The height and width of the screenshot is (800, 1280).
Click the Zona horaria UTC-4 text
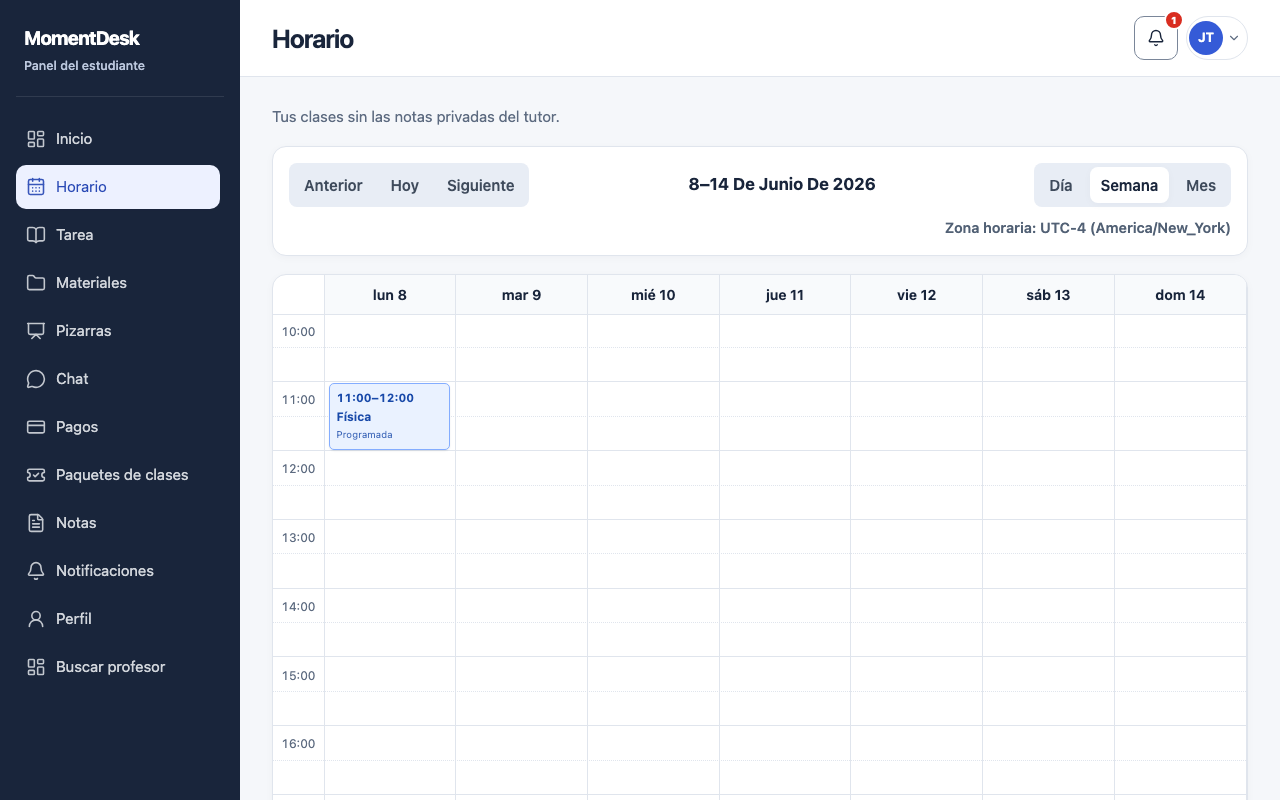coord(1087,228)
